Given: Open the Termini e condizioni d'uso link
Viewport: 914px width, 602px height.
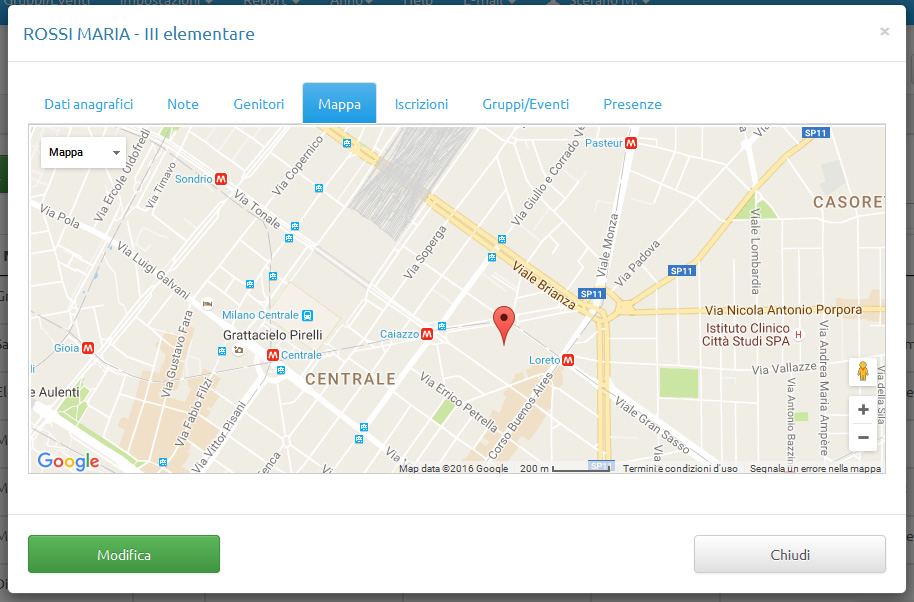Looking at the screenshot, I should [680, 469].
